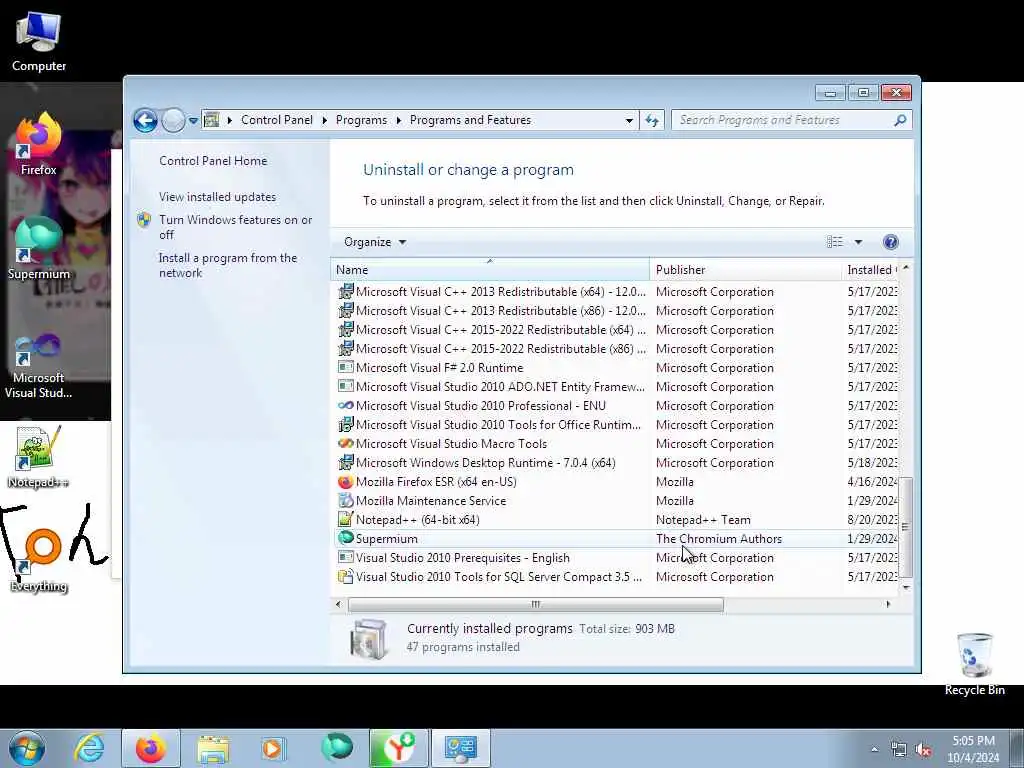This screenshot has width=1024, height=768.
Task: Open Supermium from the taskbar
Action: [x=336, y=748]
